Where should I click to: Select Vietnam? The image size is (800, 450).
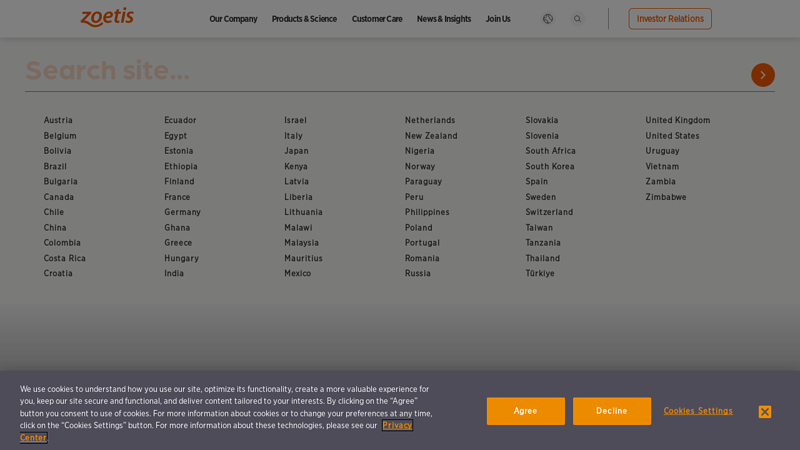[662, 166]
